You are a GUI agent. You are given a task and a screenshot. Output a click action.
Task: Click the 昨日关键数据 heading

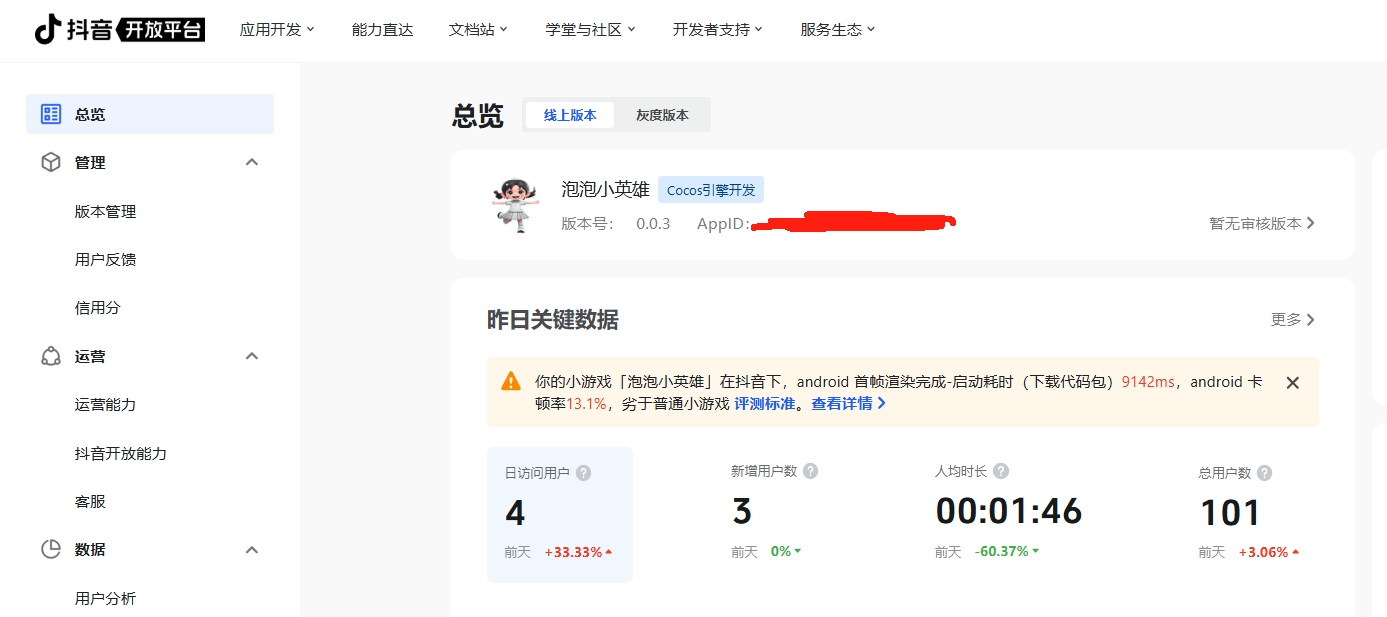click(x=552, y=320)
